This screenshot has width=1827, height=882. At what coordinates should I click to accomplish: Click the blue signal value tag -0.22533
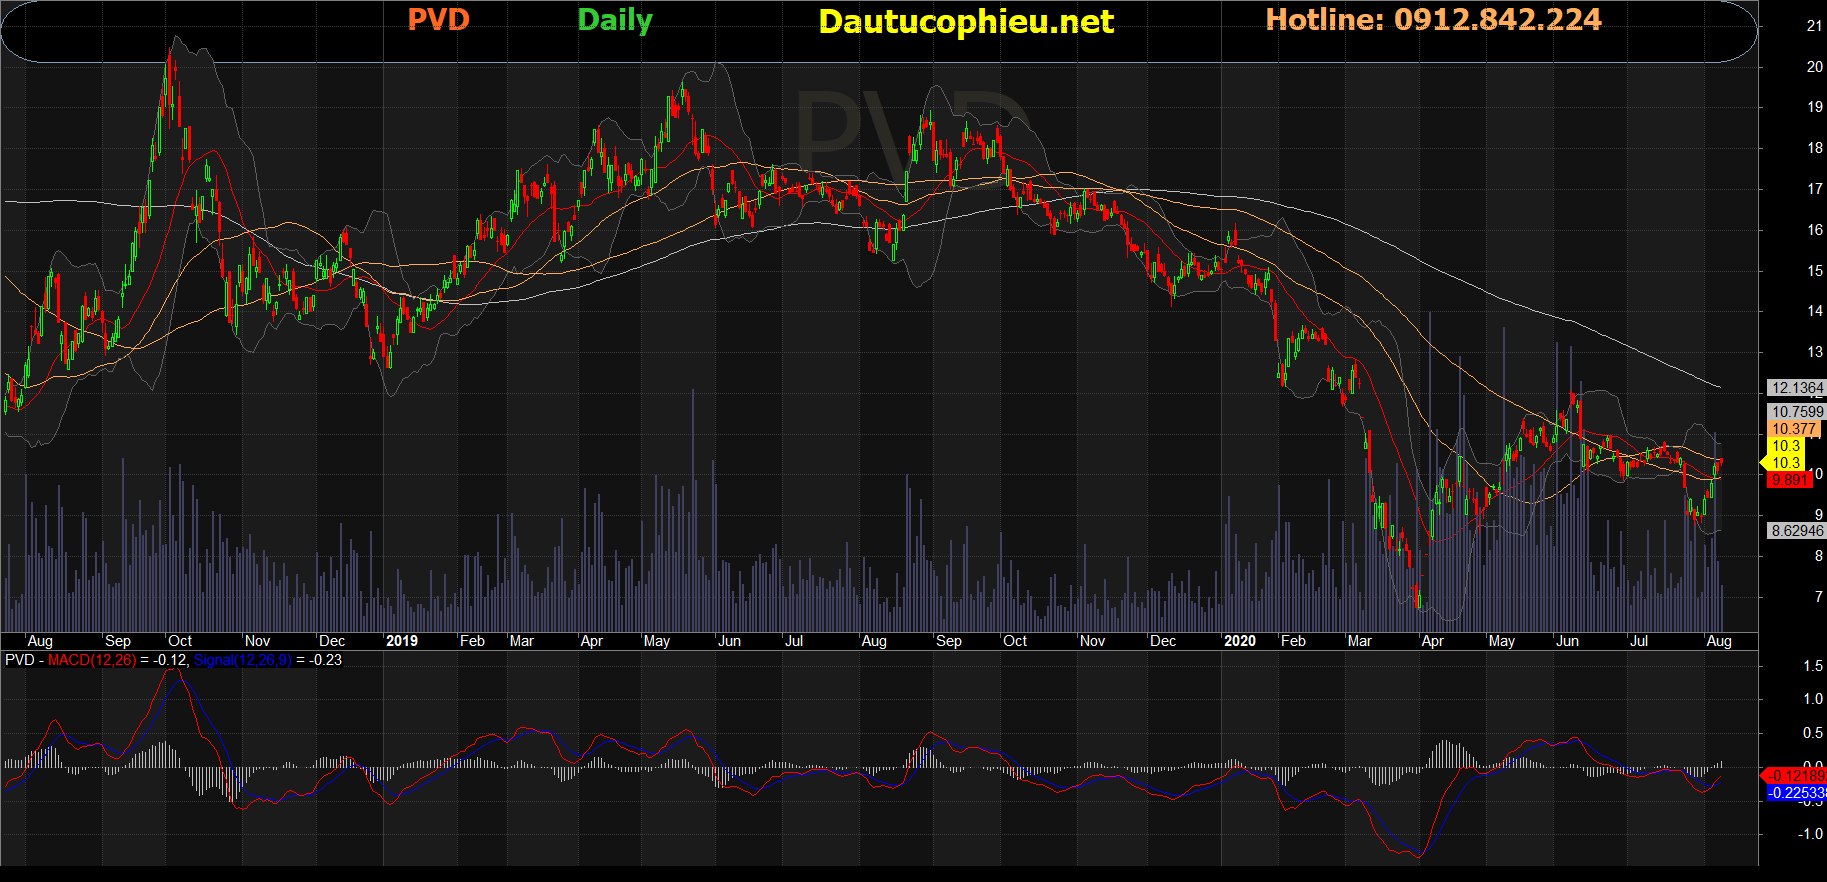point(1796,793)
